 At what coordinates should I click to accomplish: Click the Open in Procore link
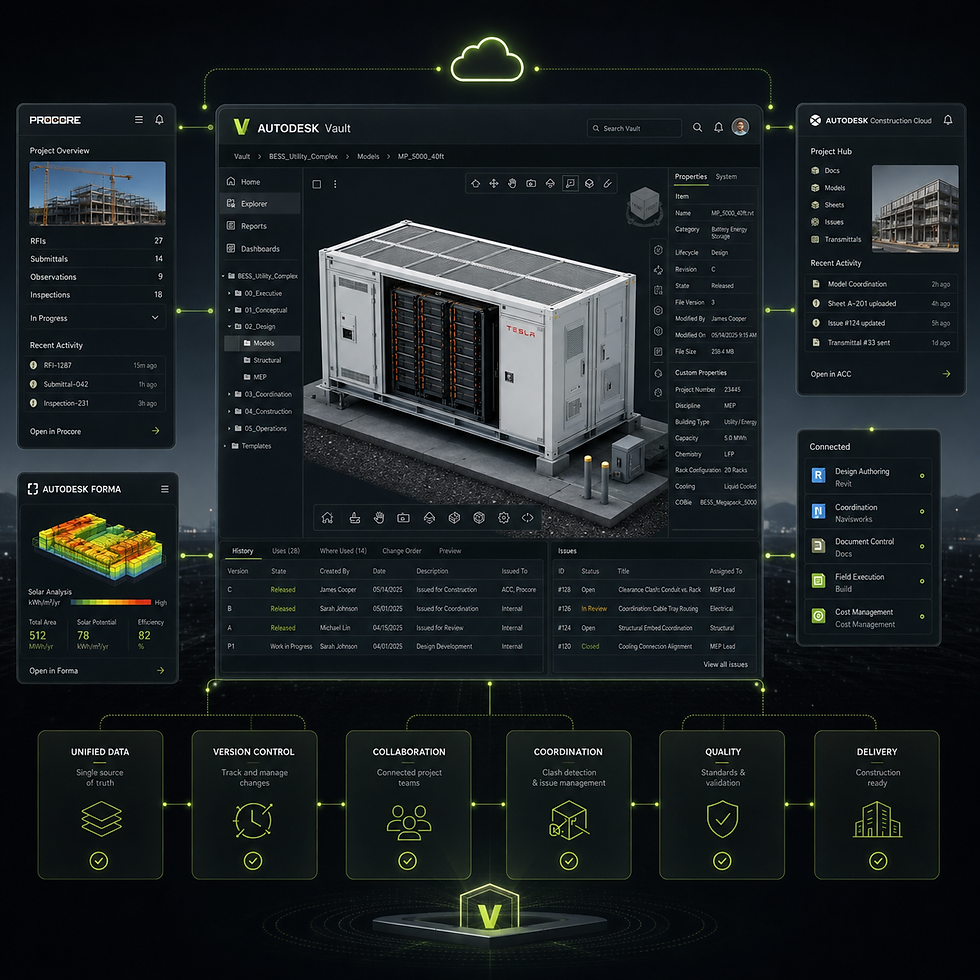tap(95, 431)
